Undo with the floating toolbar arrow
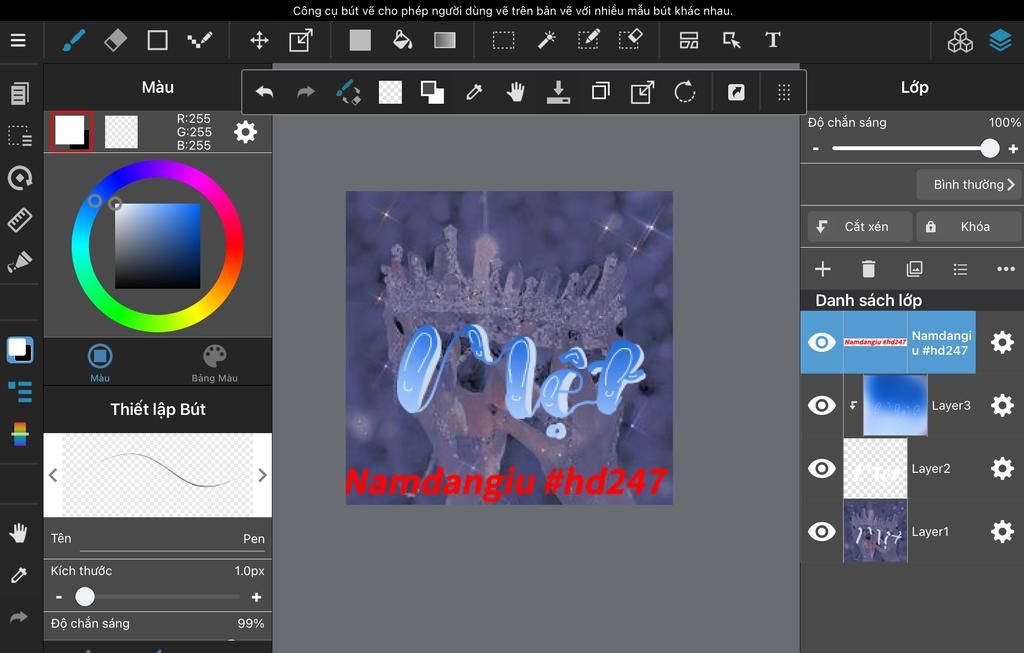Viewport: 1024px width, 653px height. coord(264,92)
